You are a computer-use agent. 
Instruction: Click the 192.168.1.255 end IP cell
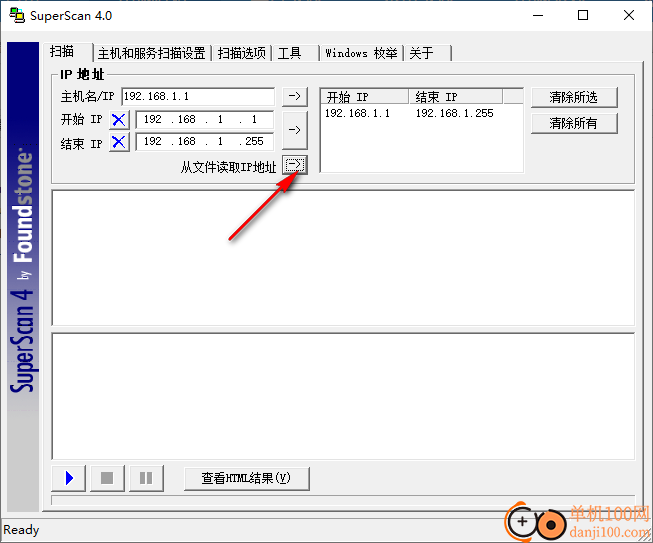454,113
